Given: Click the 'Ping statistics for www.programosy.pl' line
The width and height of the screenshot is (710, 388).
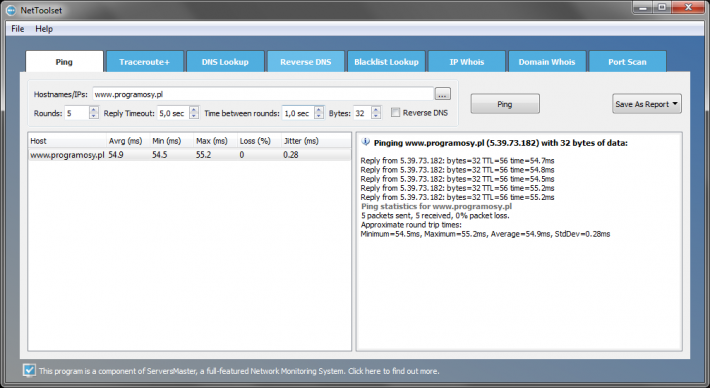Looking at the screenshot, I should point(437,206).
